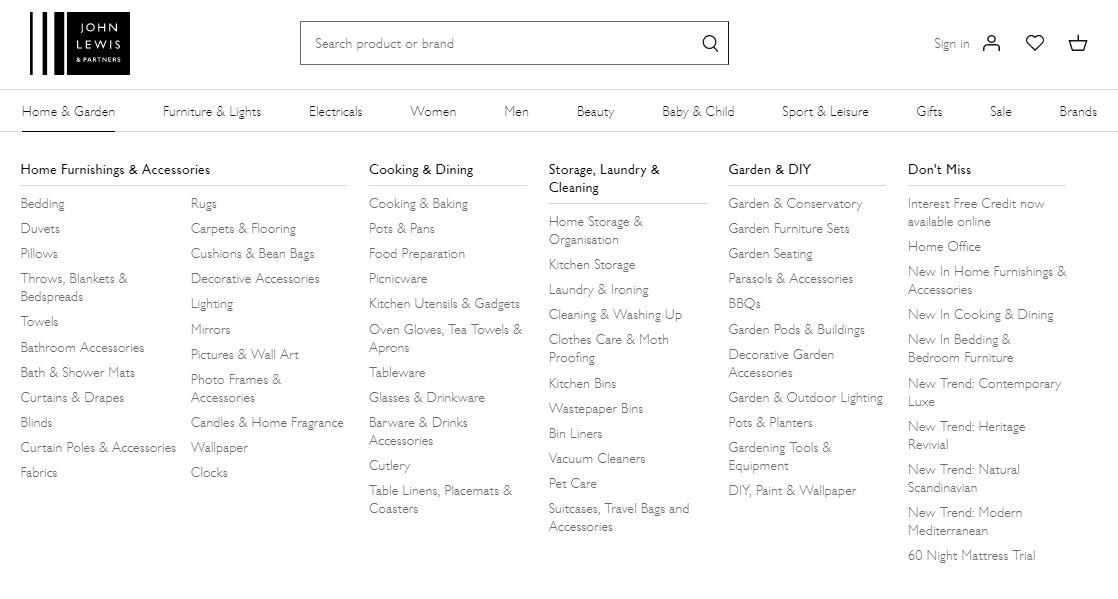Open the Brands menu
The height and width of the screenshot is (599, 1118).
coord(1078,112)
